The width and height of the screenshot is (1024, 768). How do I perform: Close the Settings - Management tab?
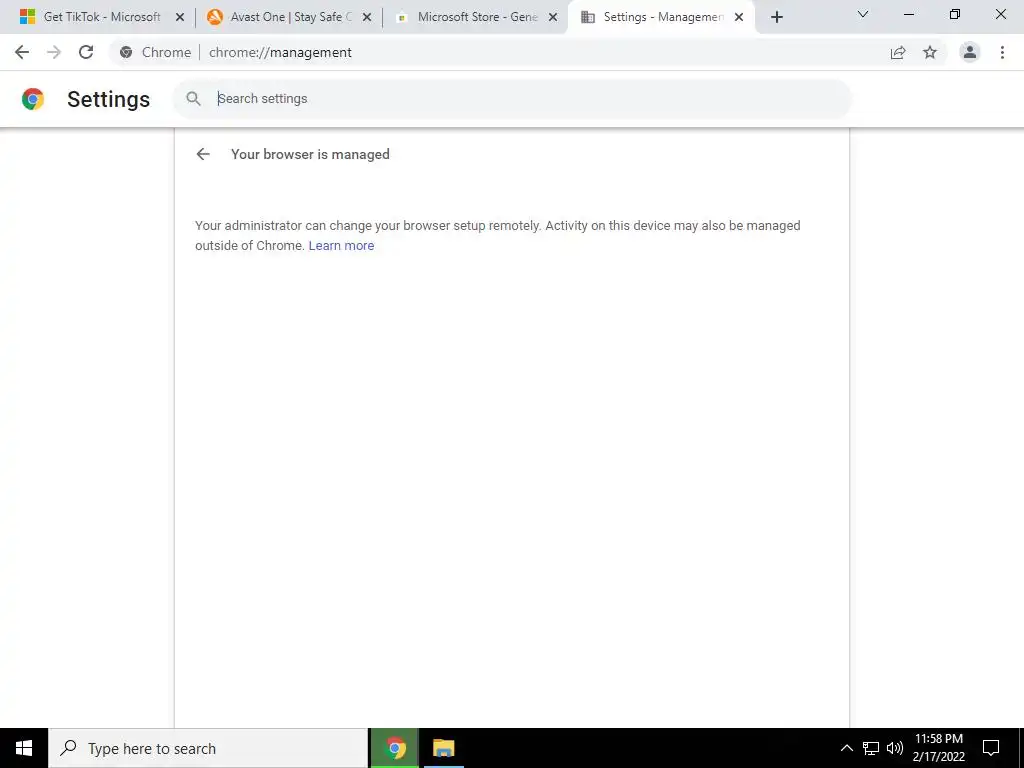click(739, 18)
